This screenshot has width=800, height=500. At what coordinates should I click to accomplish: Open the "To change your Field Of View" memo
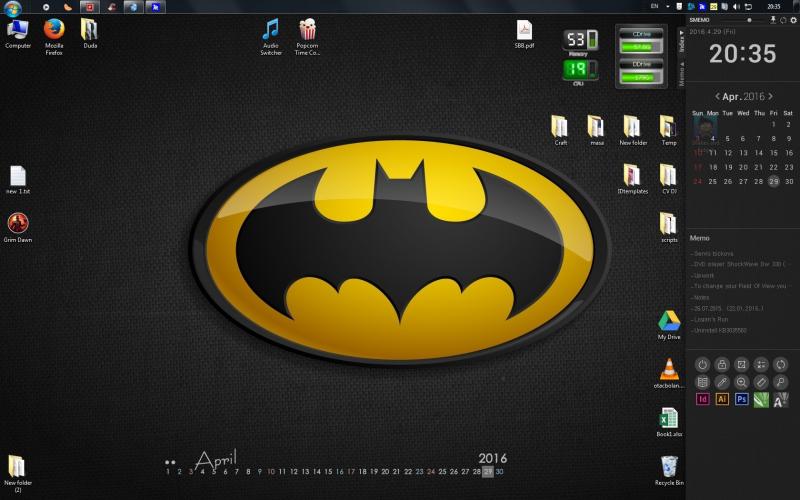click(739, 286)
